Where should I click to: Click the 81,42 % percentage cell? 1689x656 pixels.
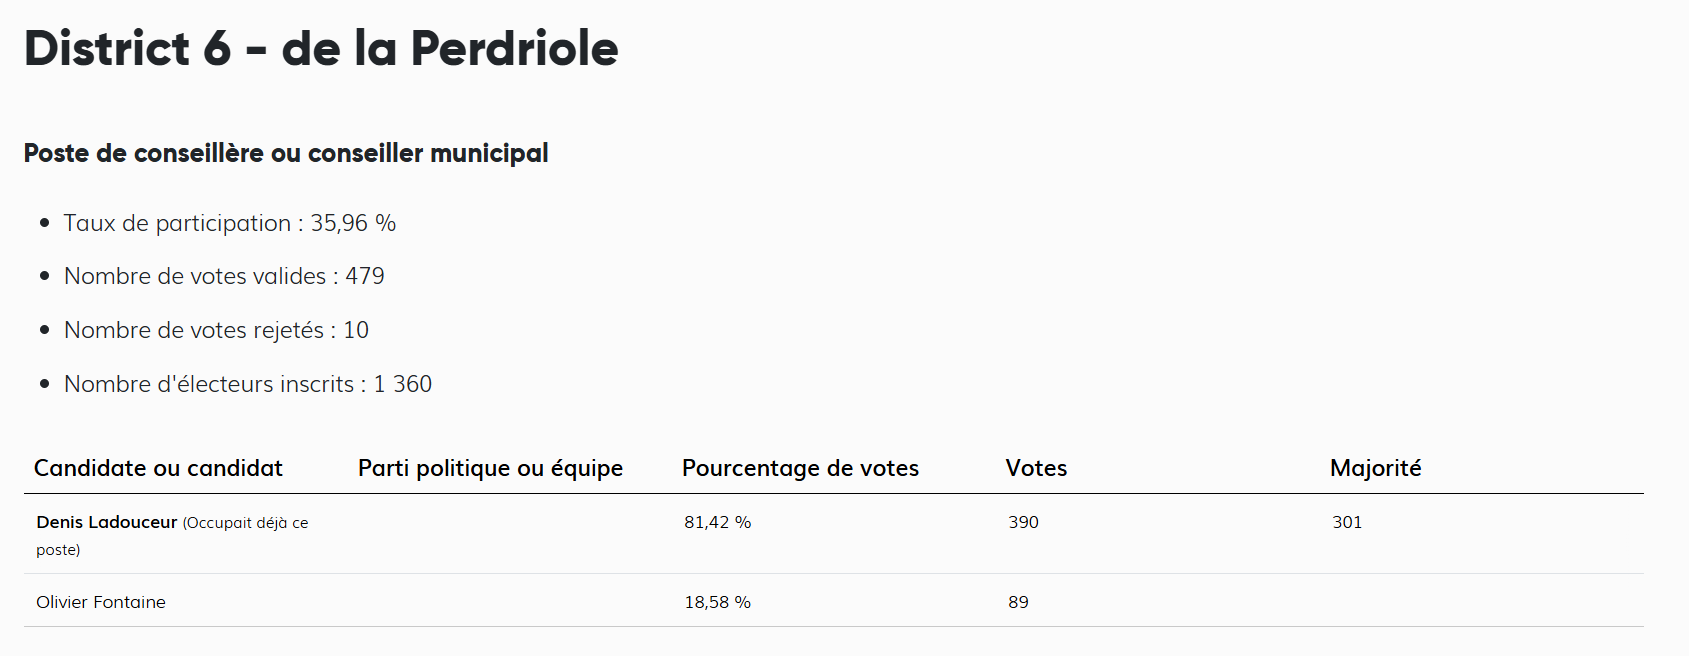click(717, 522)
